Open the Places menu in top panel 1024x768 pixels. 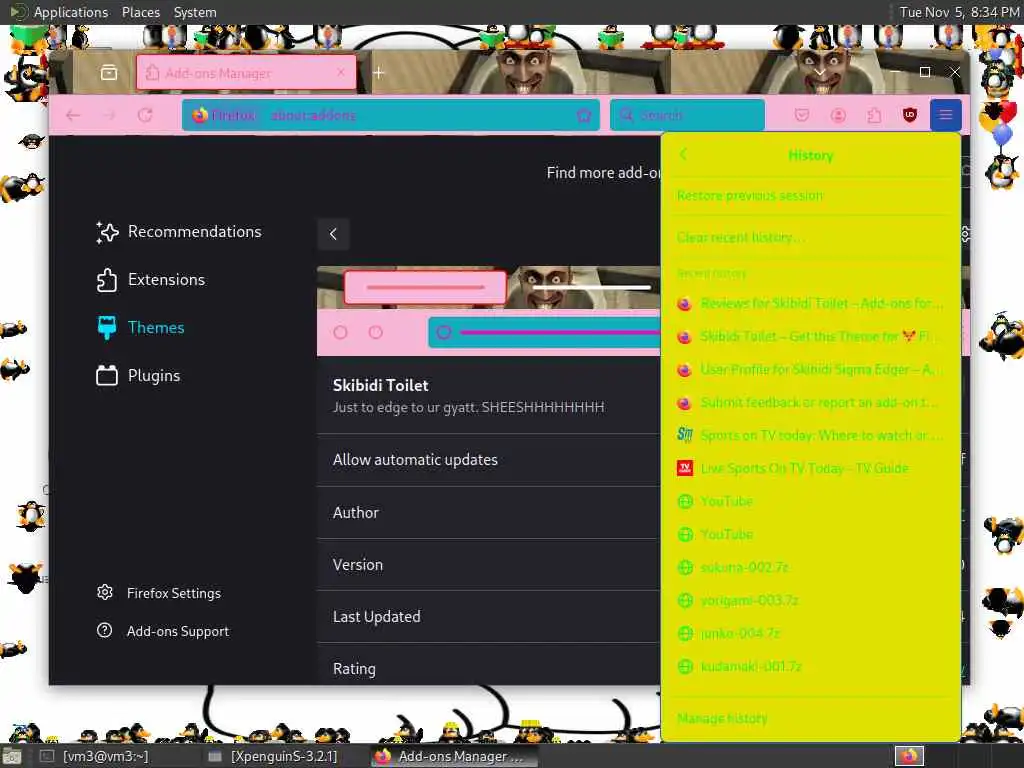[140, 12]
